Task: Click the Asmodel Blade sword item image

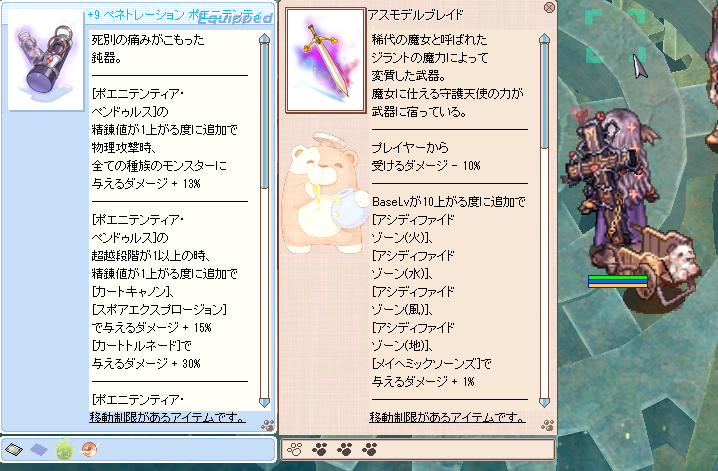Action: [x=326, y=60]
